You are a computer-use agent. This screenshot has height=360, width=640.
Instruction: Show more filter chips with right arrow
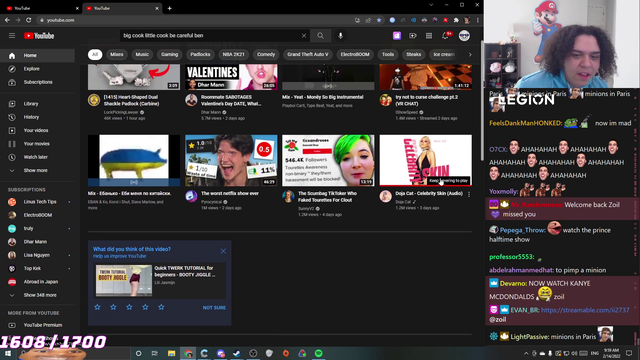(x=470, y=55)
